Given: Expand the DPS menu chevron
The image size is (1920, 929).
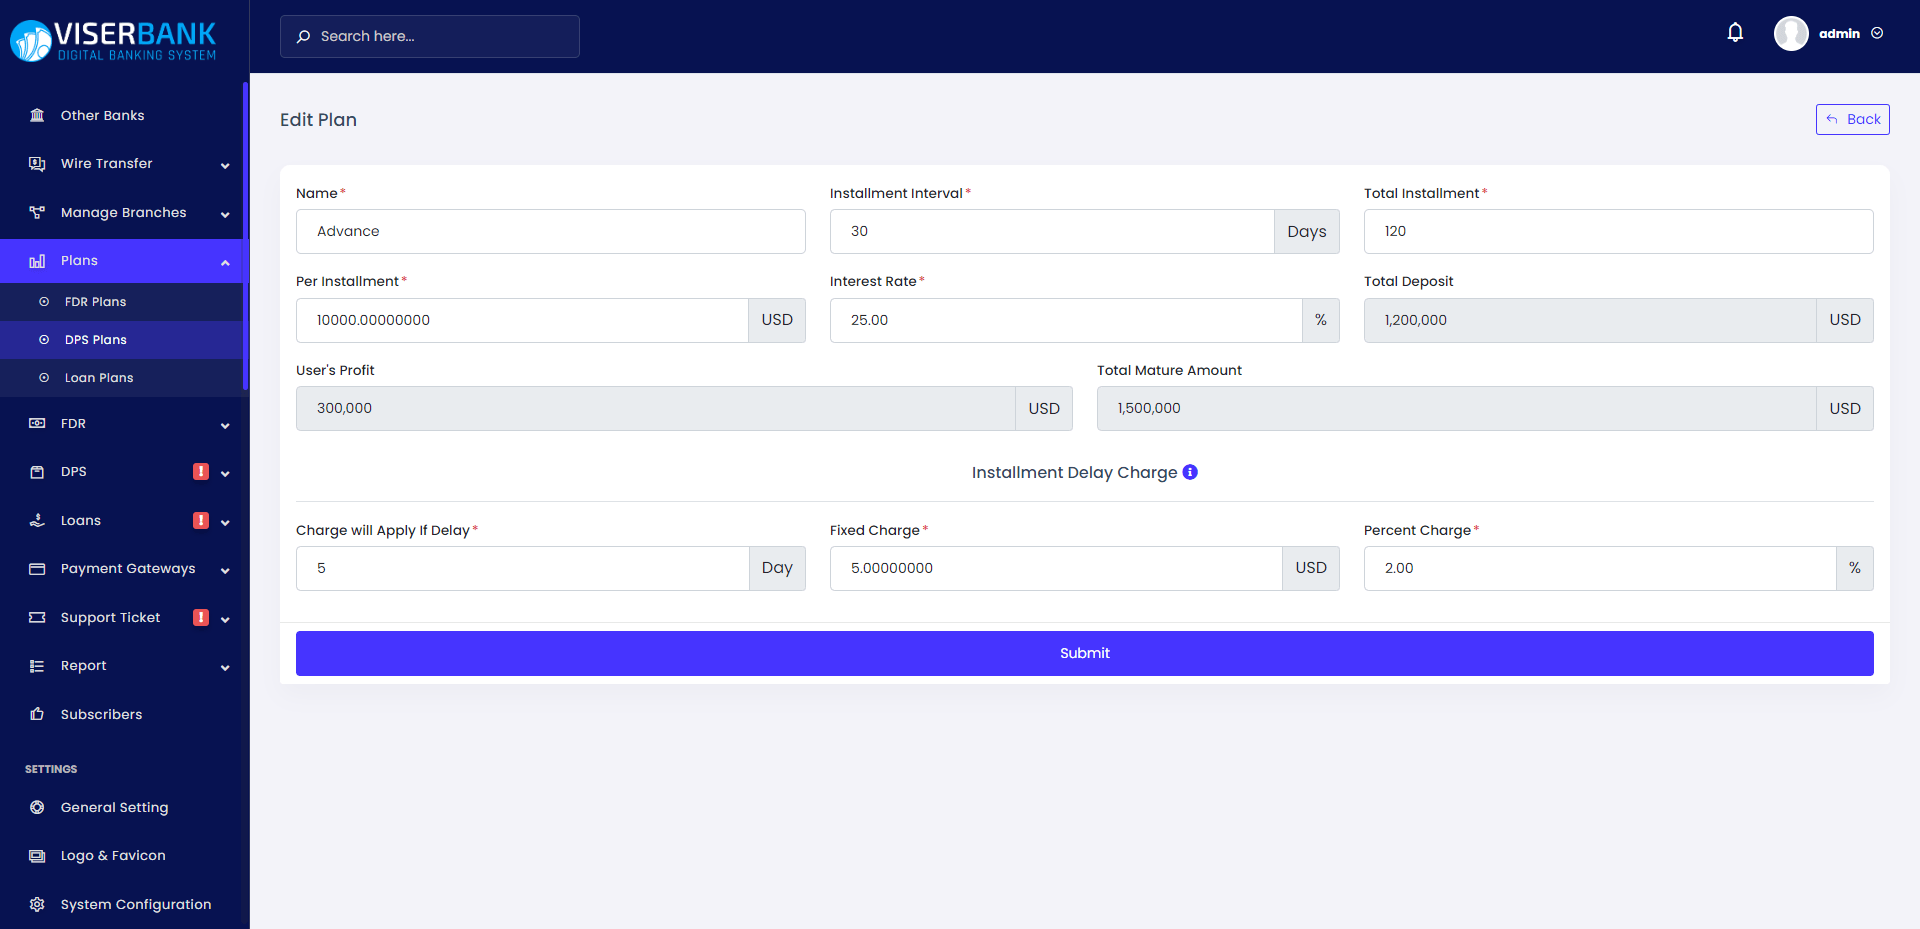Looking at the screenshot, I should 225,473.
